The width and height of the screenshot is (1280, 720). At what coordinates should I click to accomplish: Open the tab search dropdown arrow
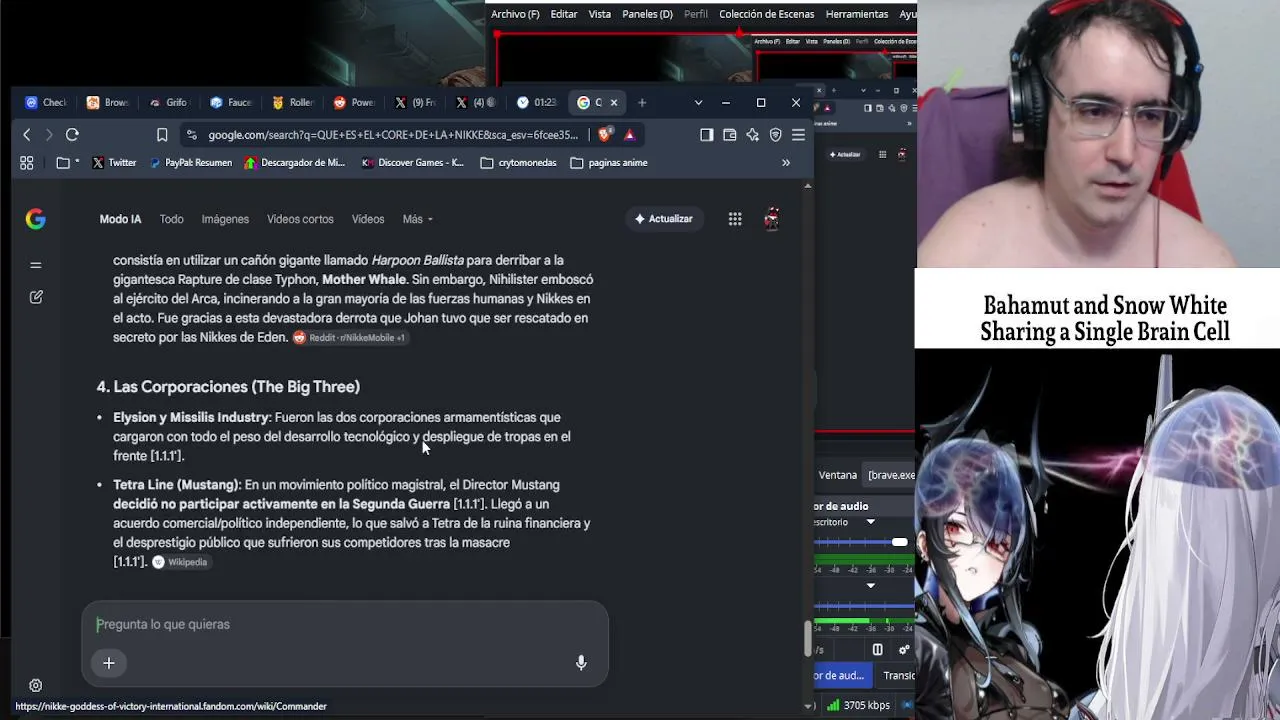coord(698,102)
